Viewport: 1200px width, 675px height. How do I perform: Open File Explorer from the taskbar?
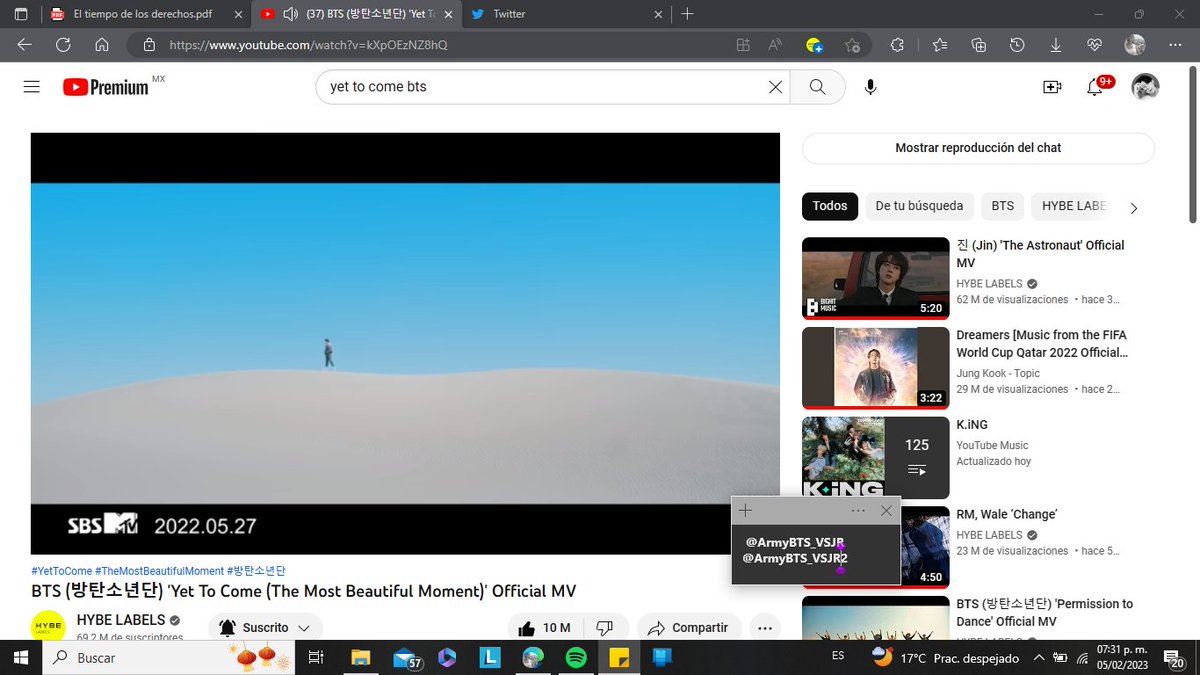pyautogui.click(x=359, y=657)
